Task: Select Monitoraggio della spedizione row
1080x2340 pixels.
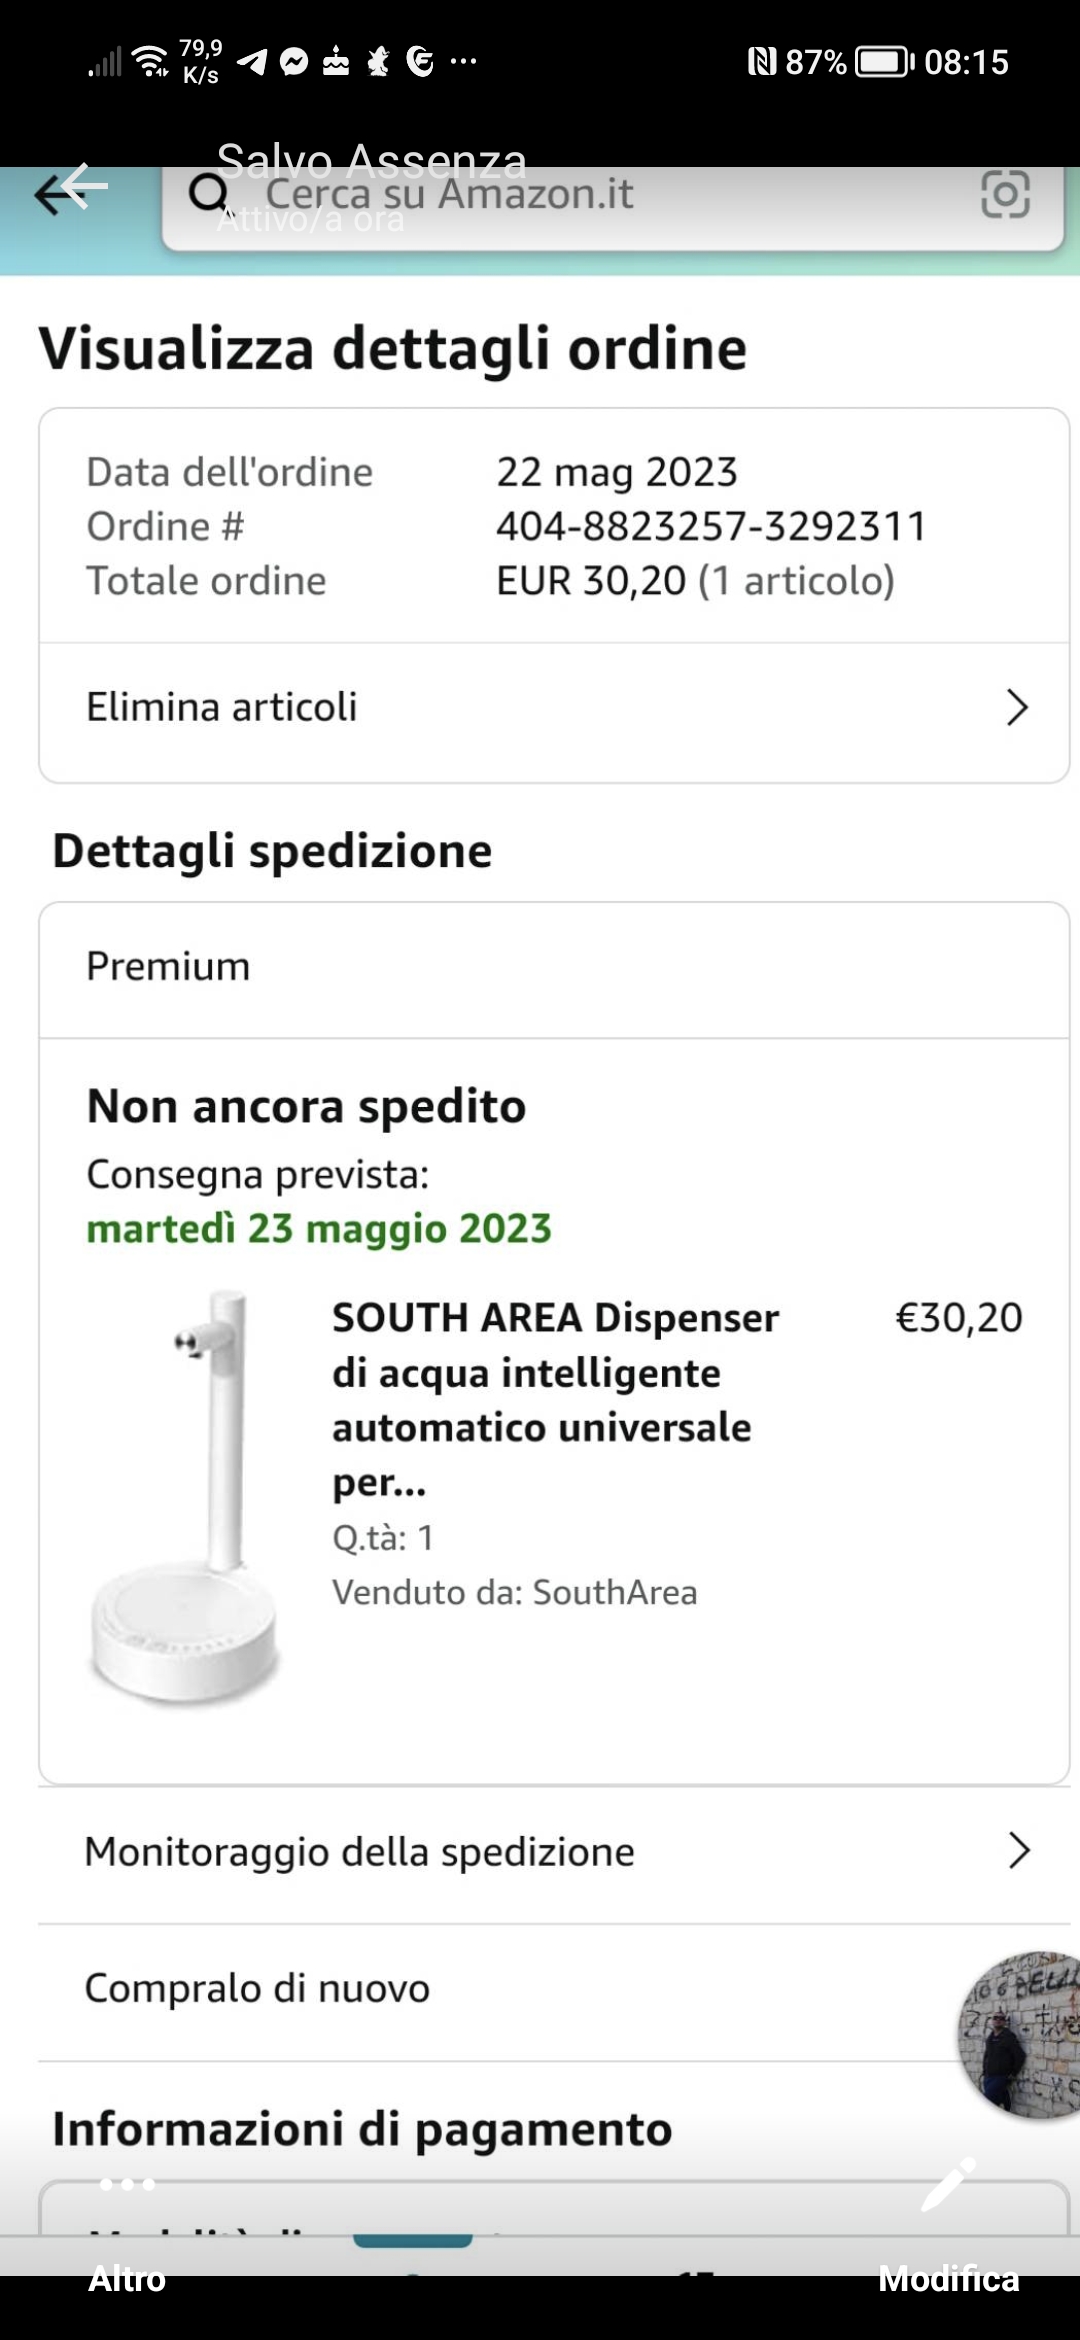Action: click(554, 1853)
